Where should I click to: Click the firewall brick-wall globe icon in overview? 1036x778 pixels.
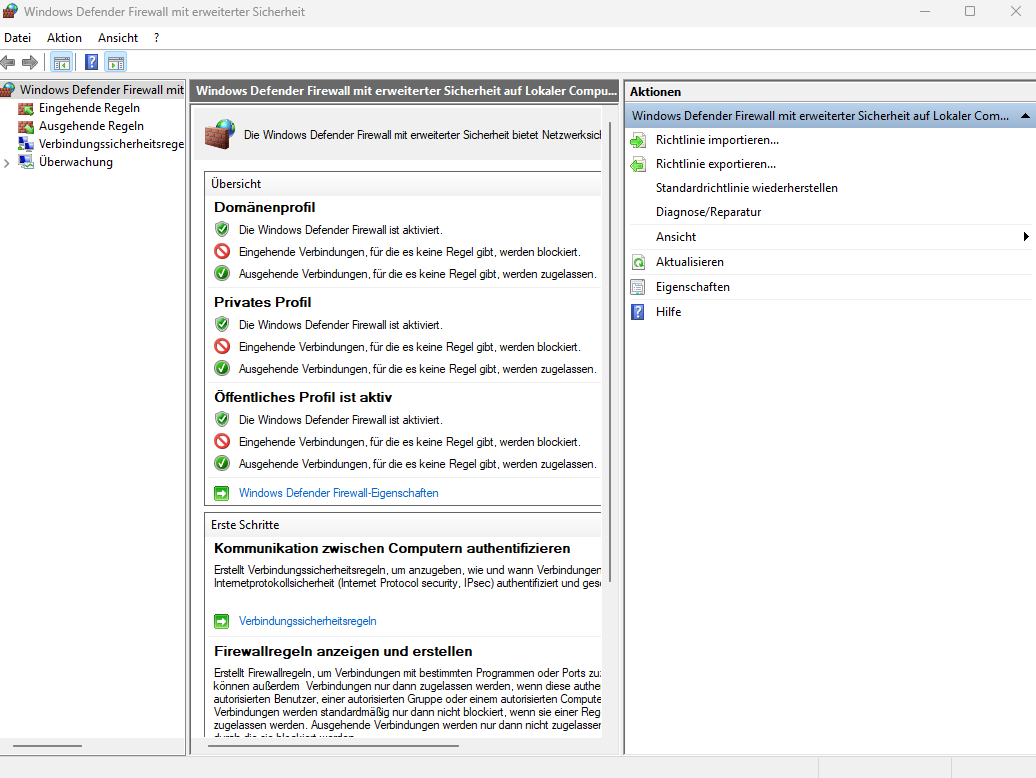(x=219, y=134)
